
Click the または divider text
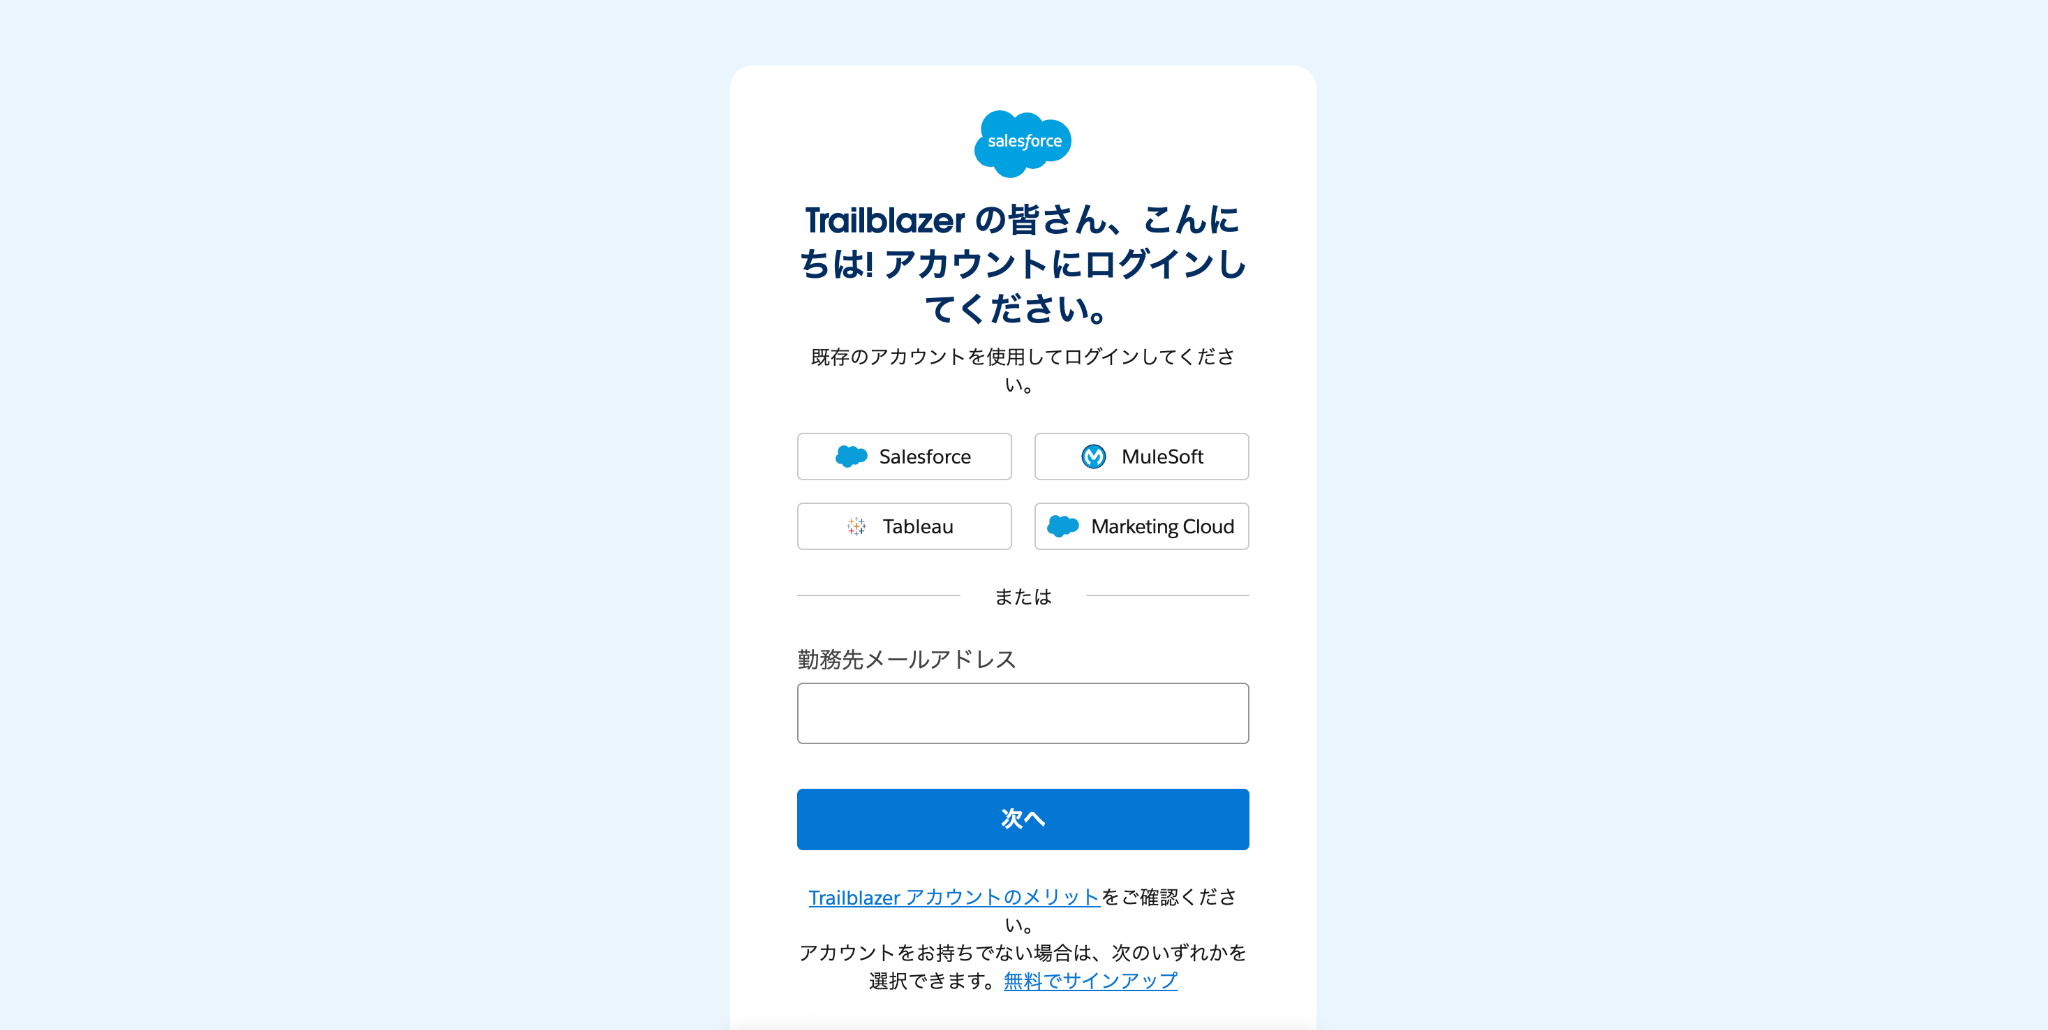[1023, 596]
